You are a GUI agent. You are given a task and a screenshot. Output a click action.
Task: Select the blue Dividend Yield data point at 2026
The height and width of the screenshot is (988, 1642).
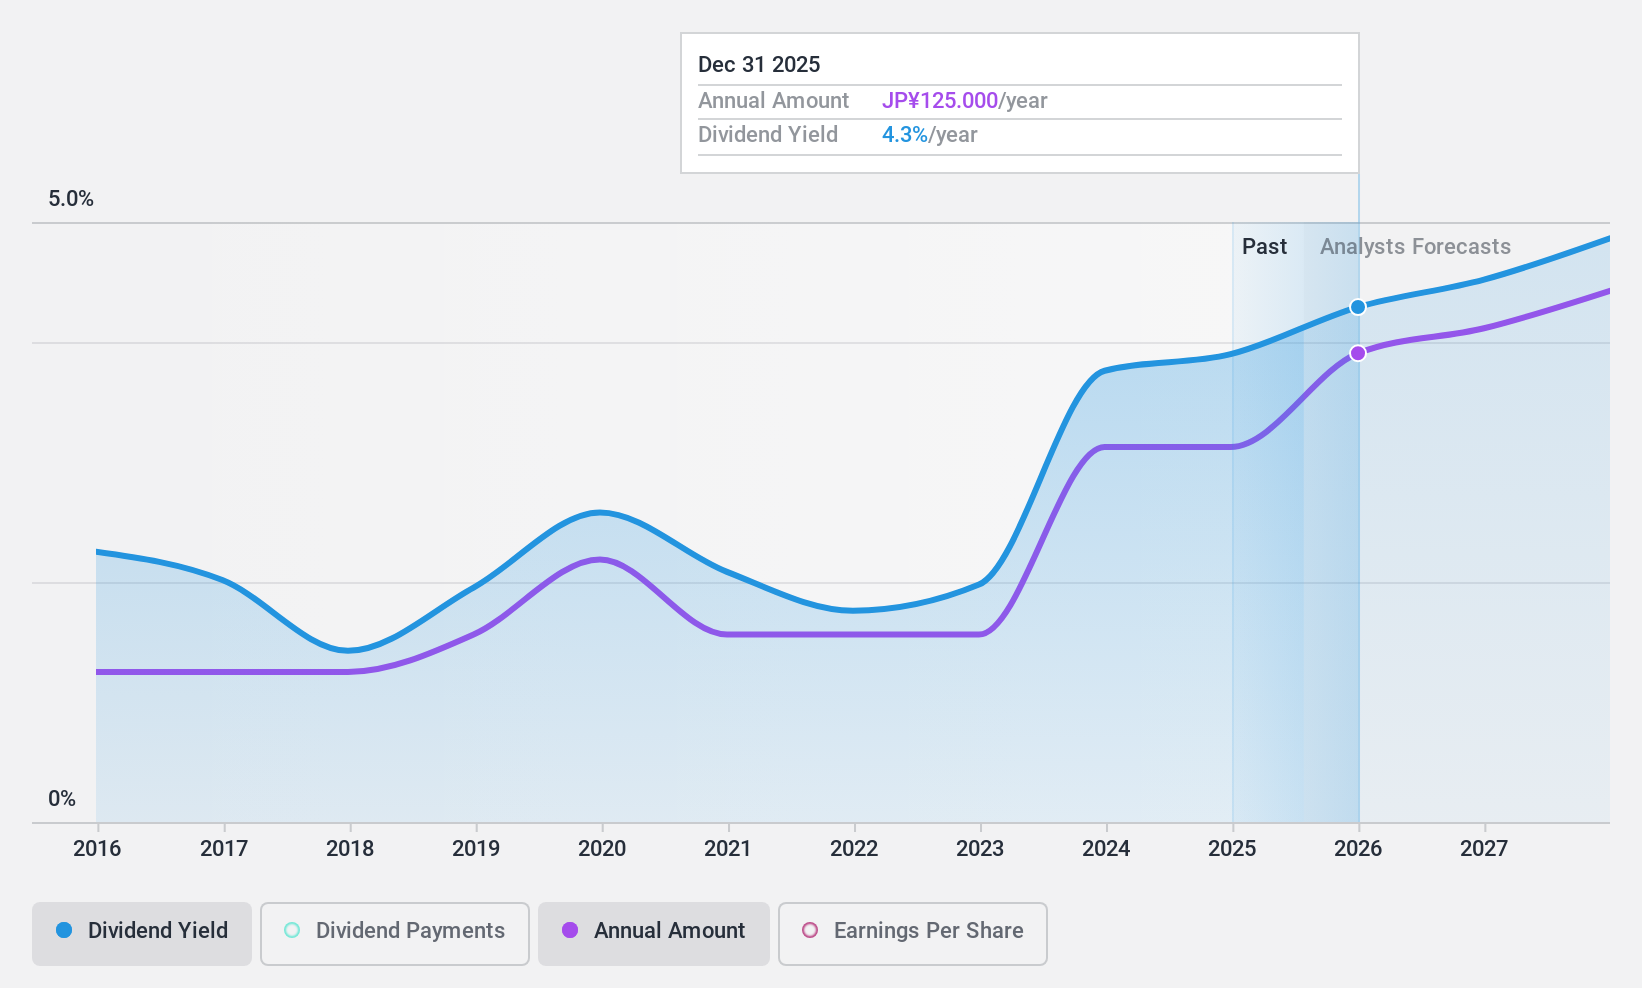pyautogui.click(x=1358, y=307)
